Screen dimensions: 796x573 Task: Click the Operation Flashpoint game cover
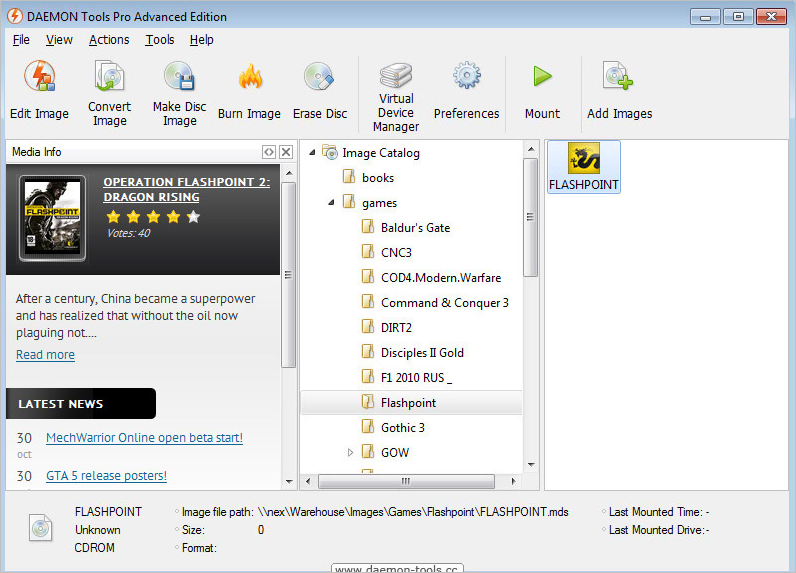52,218
